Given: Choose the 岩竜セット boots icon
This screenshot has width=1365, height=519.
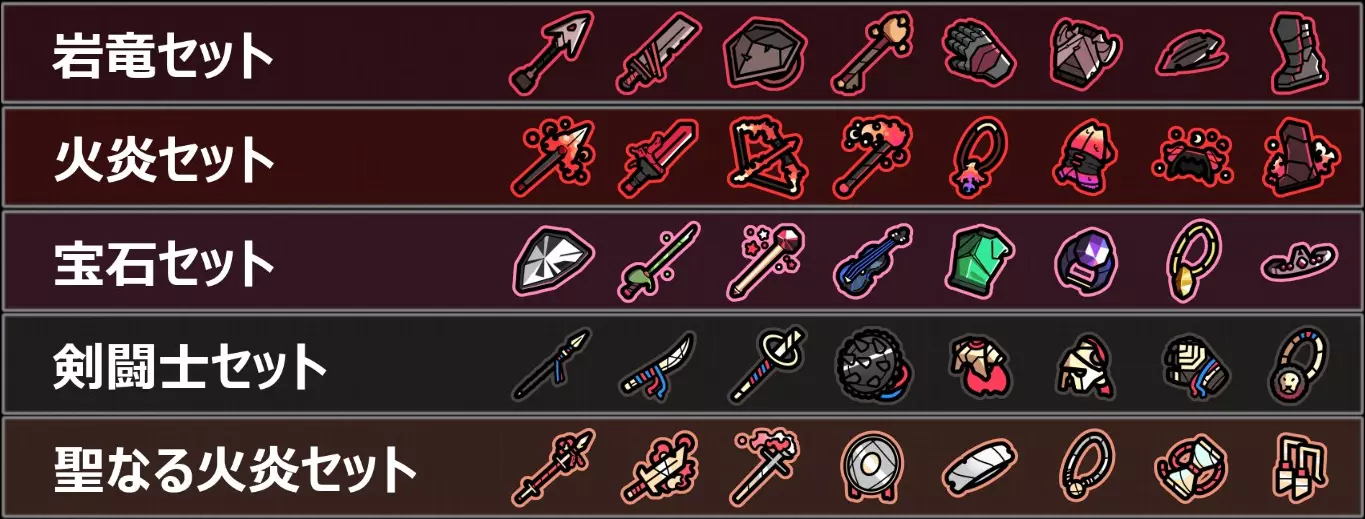Looking at the screenshot, I should point(1299,52).
